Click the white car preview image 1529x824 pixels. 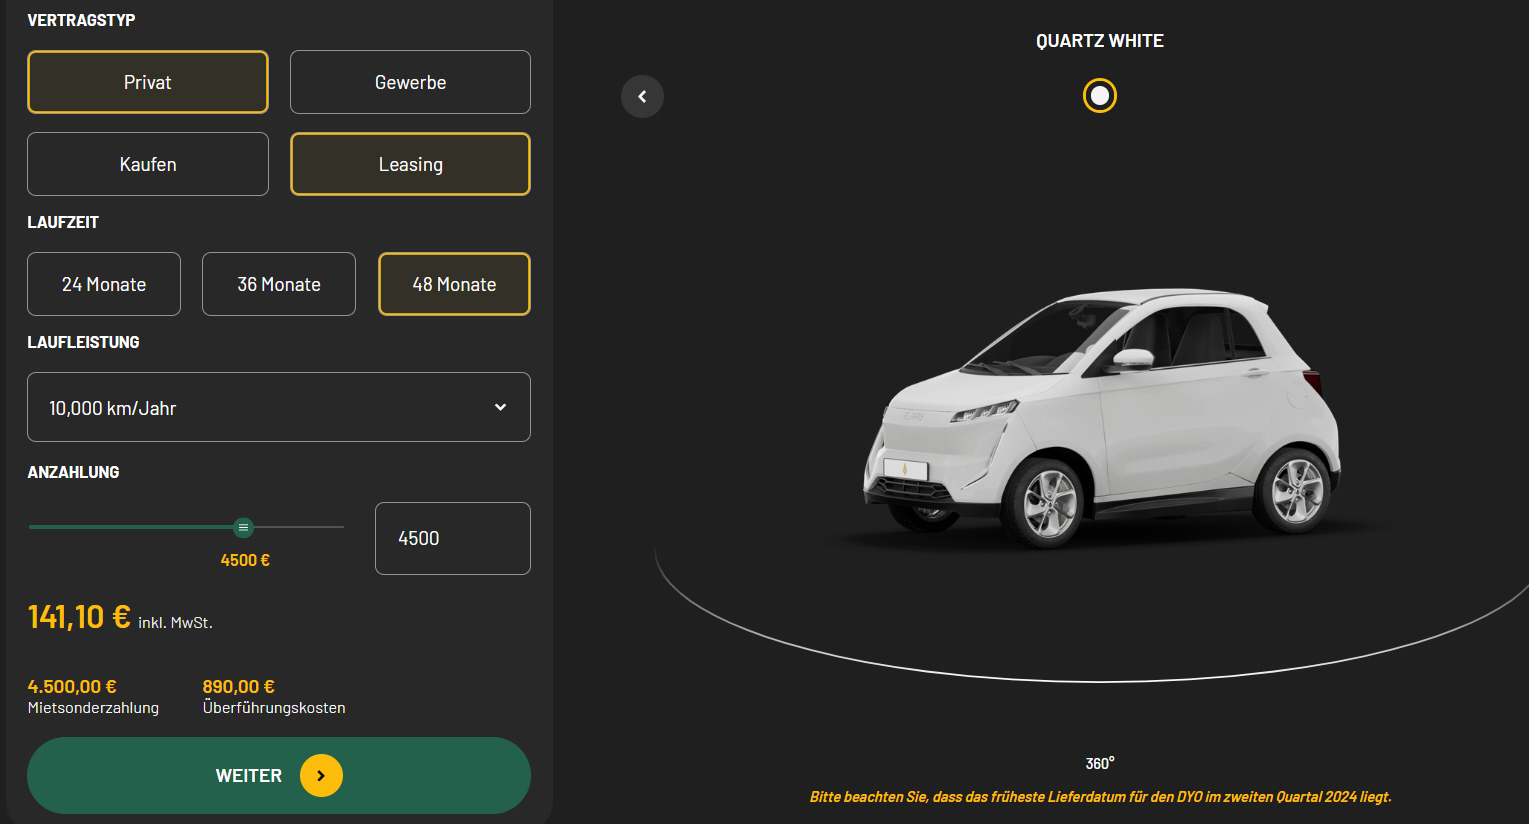click(x=1100, y=418)
